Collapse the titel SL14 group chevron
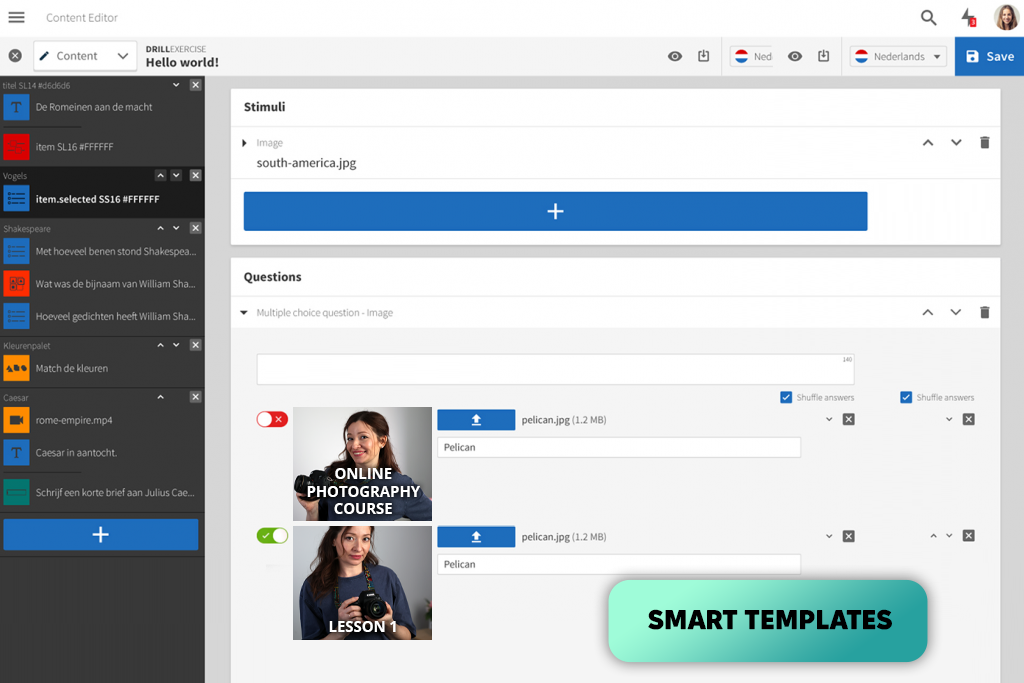This screenshot has height=683, width=1024. pyautogui.click(x=176, y=85)
